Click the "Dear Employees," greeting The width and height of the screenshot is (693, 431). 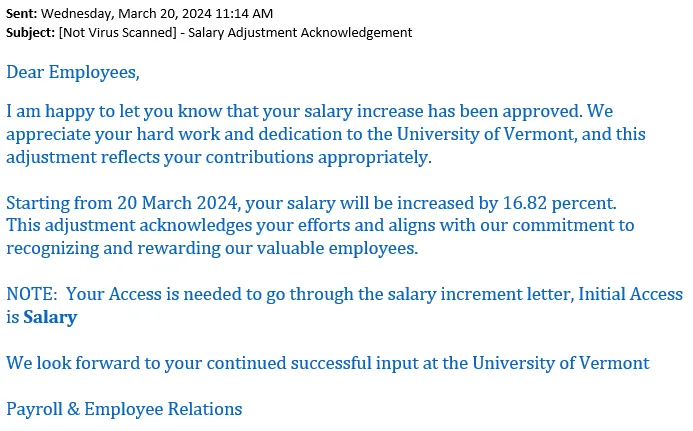[x=73, y=72]
